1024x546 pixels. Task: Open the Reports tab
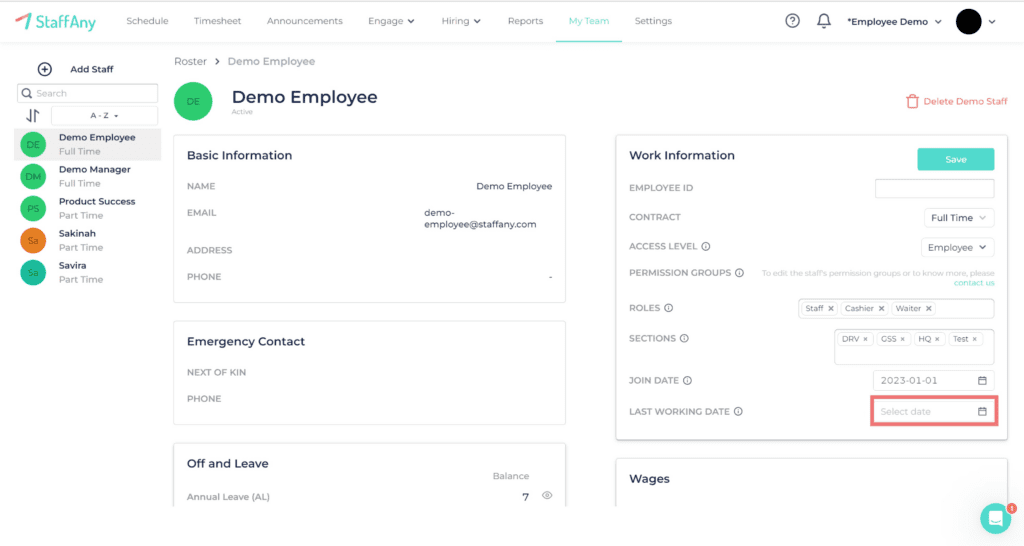point(525,21)
